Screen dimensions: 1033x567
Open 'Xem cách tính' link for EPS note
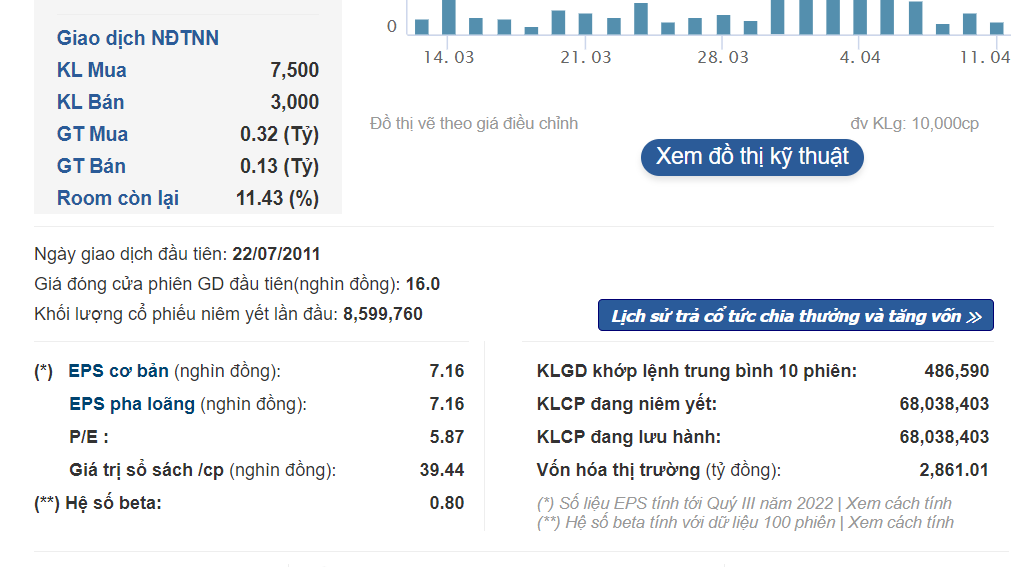[x=899, y=503]
